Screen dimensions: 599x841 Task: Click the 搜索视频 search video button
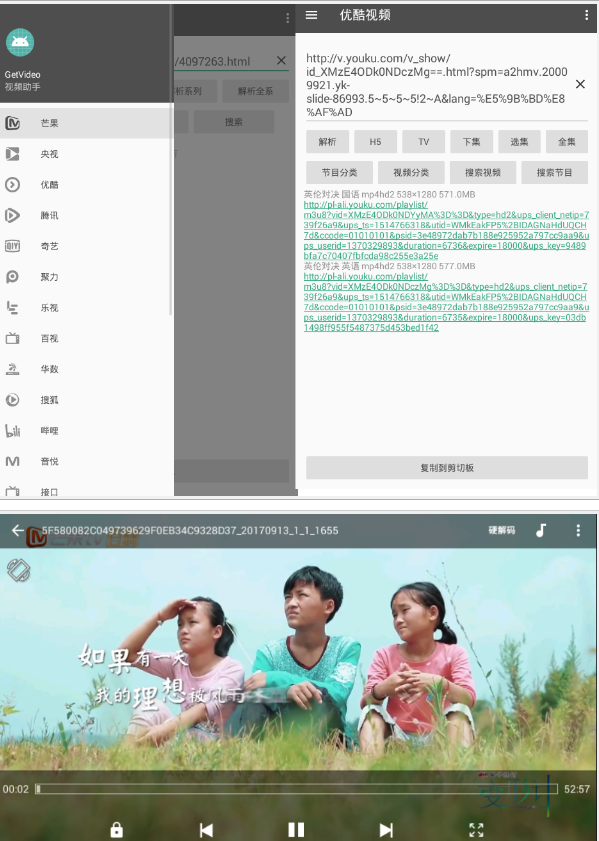(483, 173)
